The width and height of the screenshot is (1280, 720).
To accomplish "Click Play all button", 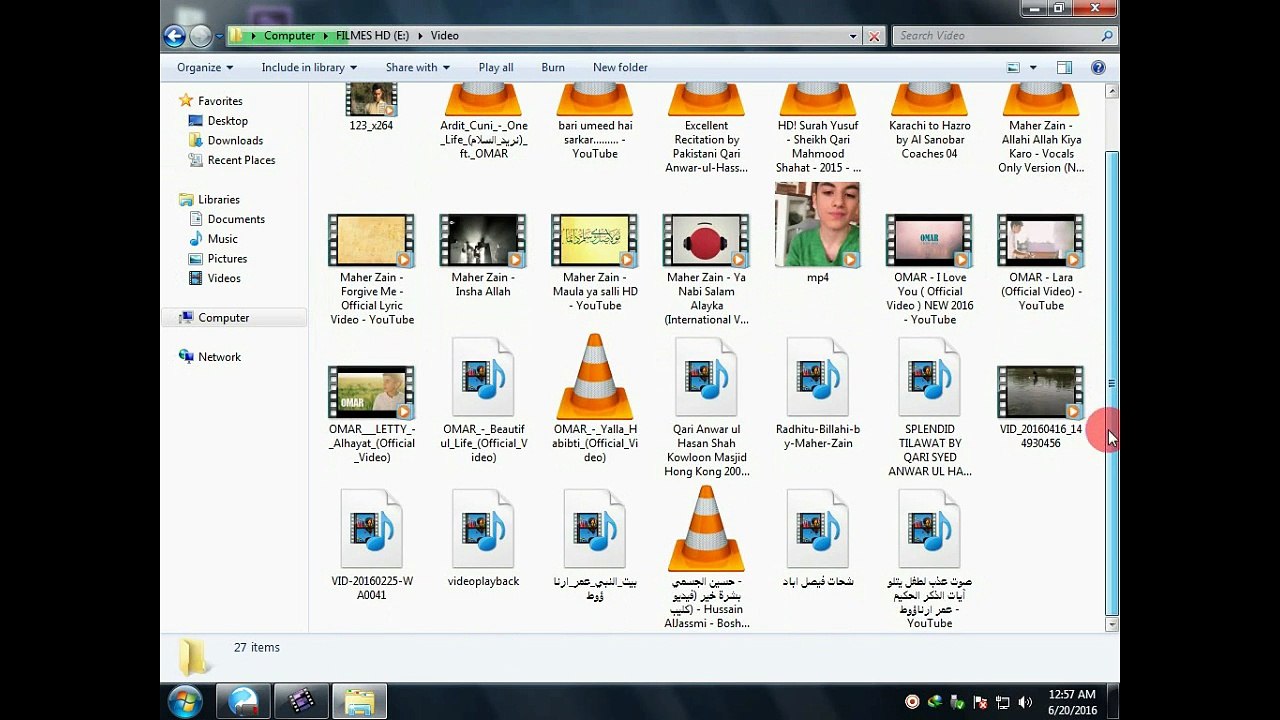I will pyautogui.click(x=496, y=67).
